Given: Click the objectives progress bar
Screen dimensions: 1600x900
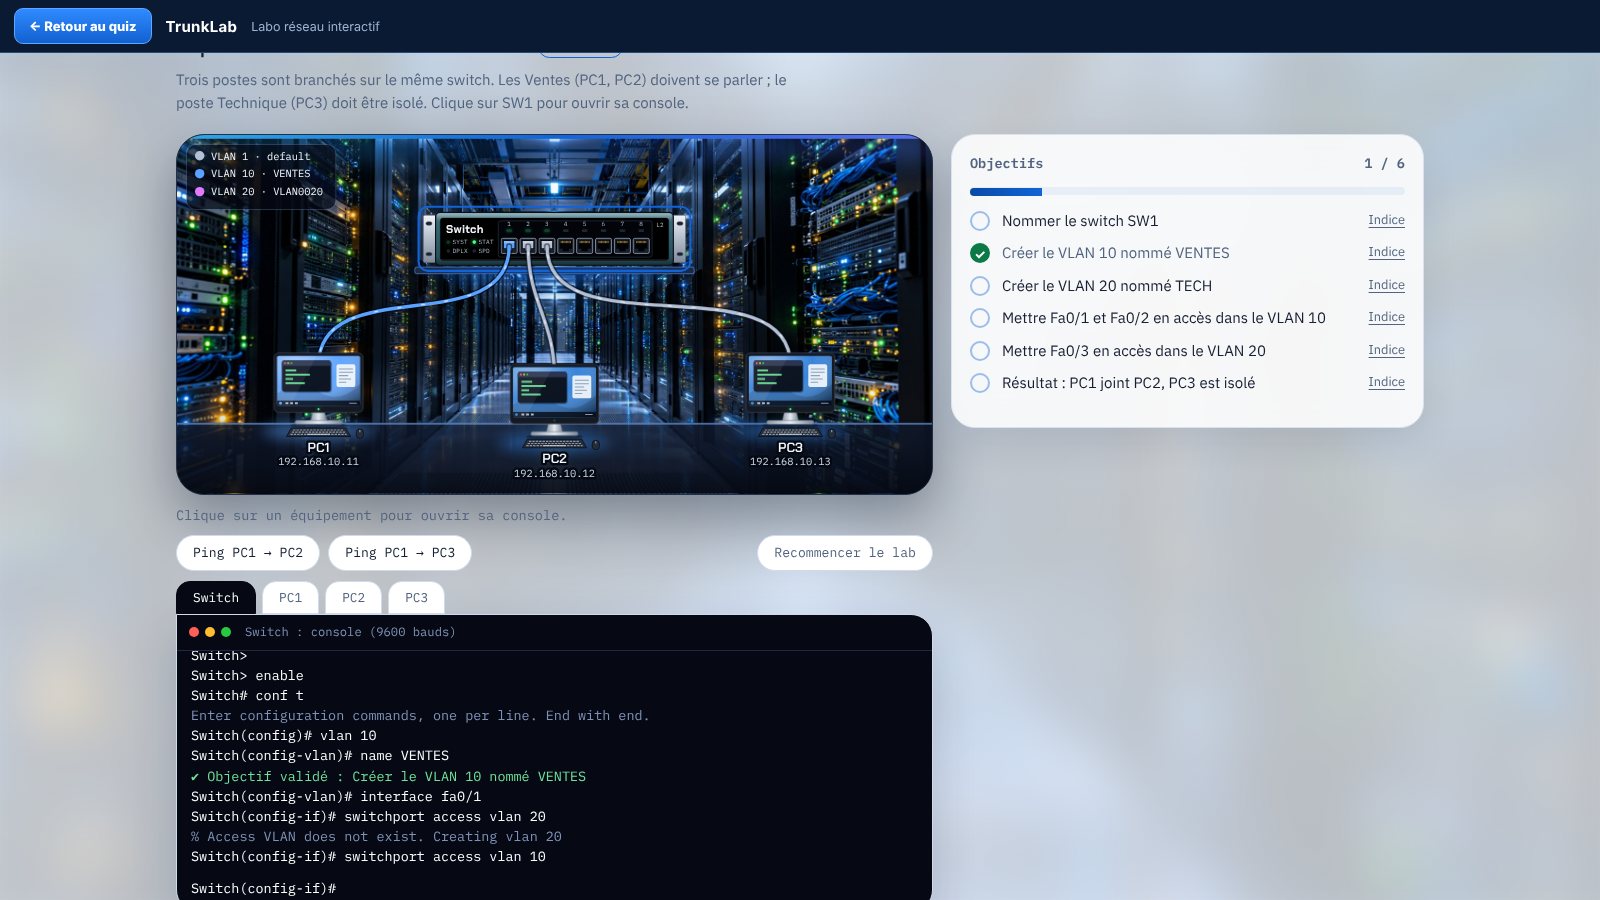Looking at the screenshot, I should [x=1187, y=191].
